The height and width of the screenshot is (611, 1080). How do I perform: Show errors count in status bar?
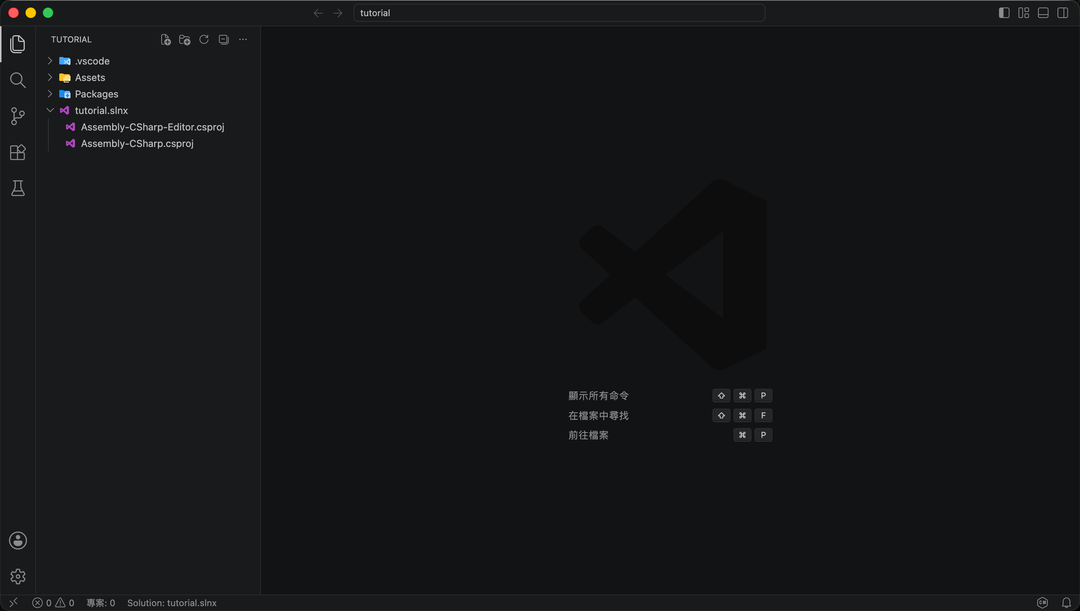coord(43,603)
